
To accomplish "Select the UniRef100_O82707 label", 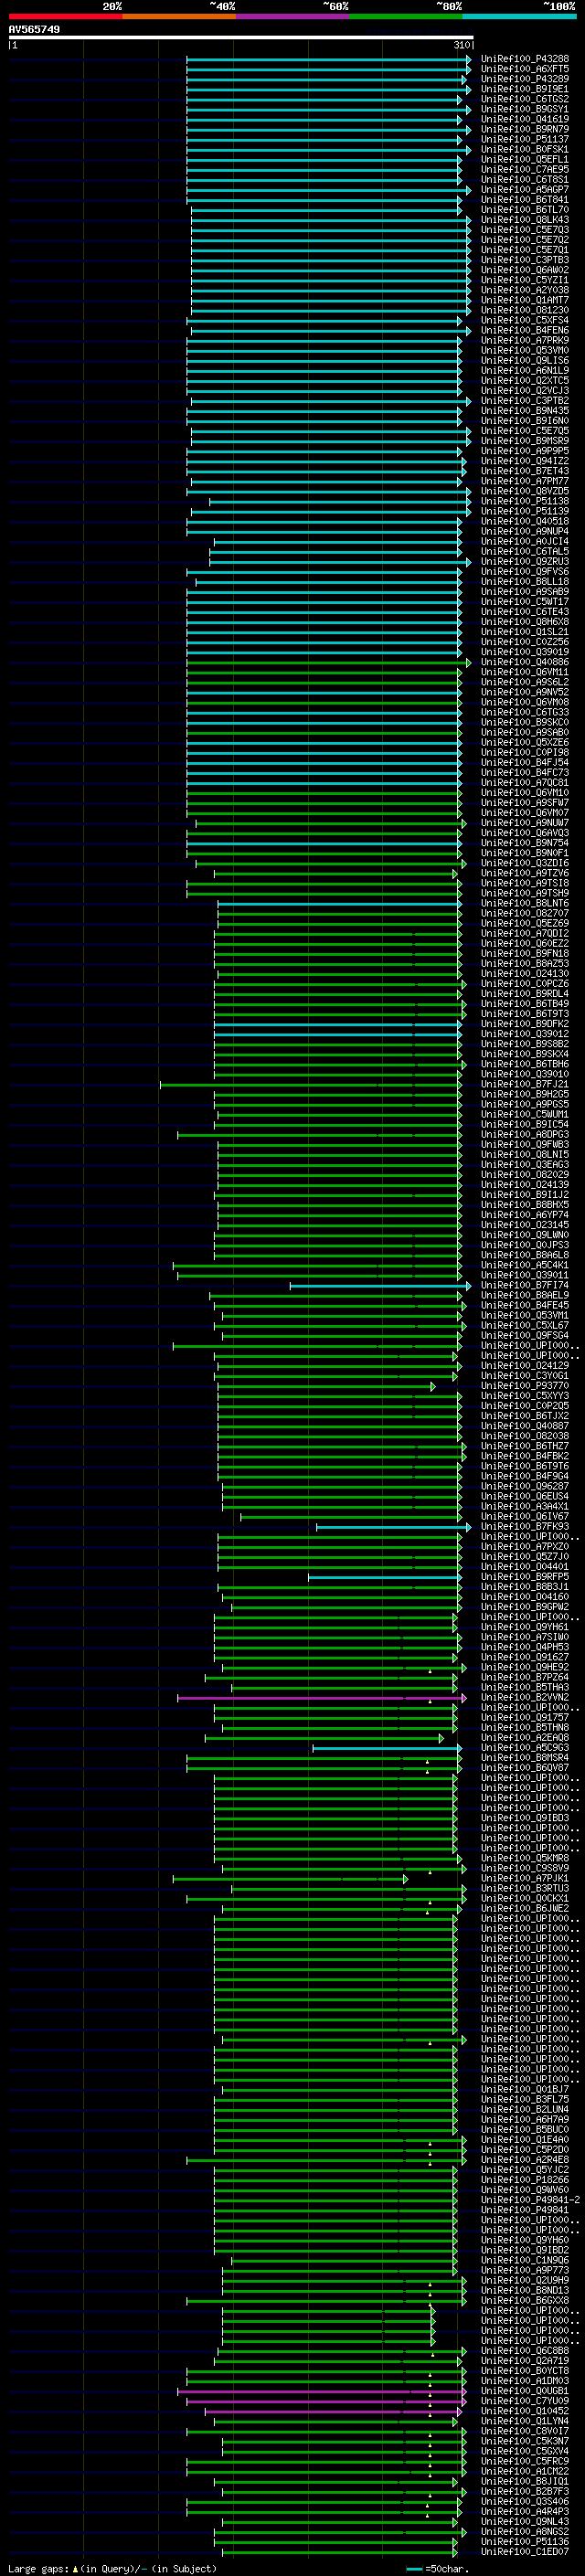I will point(525,913).
